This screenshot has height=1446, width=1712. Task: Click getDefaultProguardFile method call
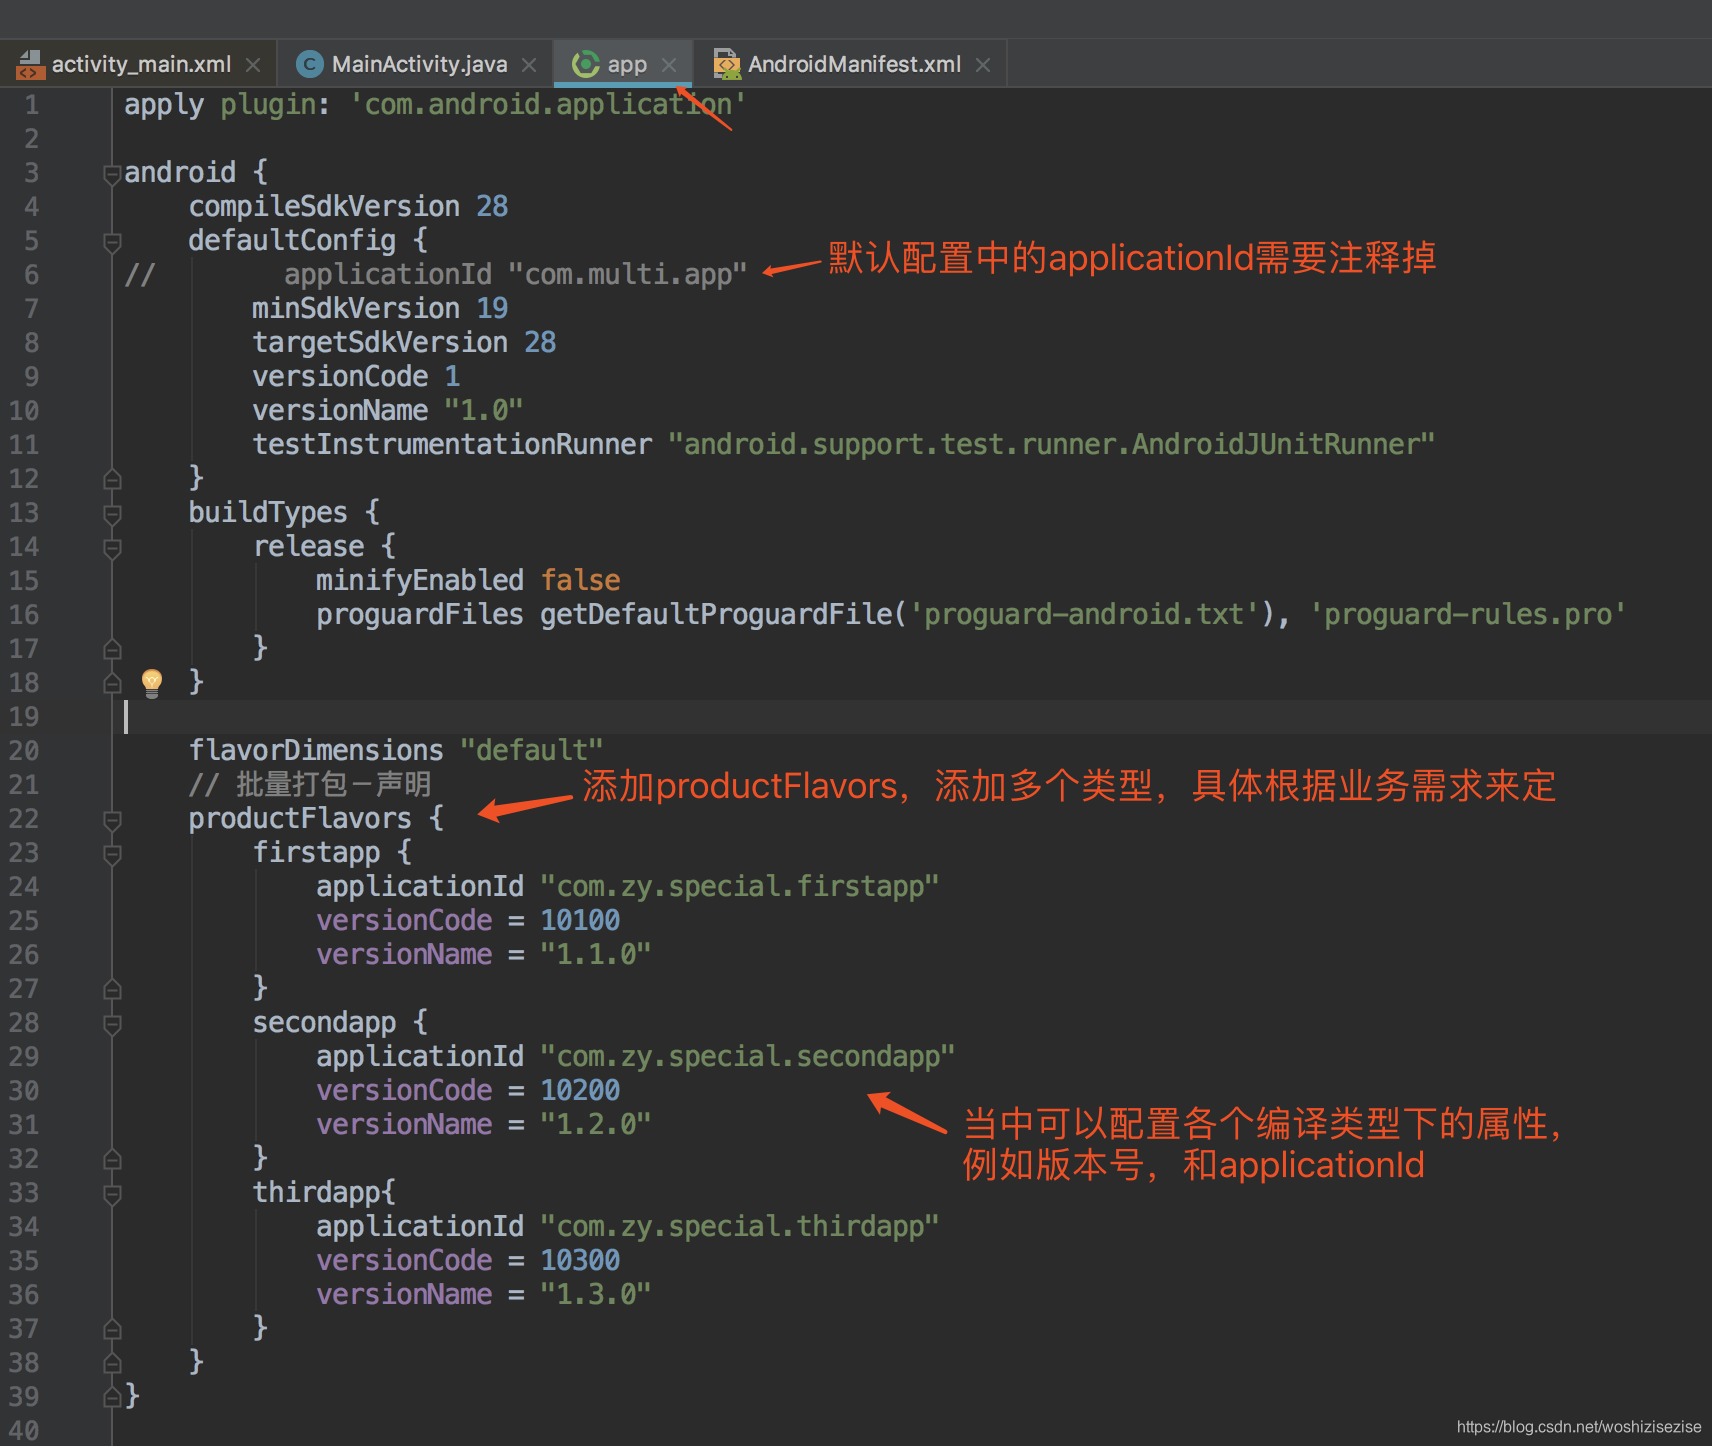click(x=716, y=614)
